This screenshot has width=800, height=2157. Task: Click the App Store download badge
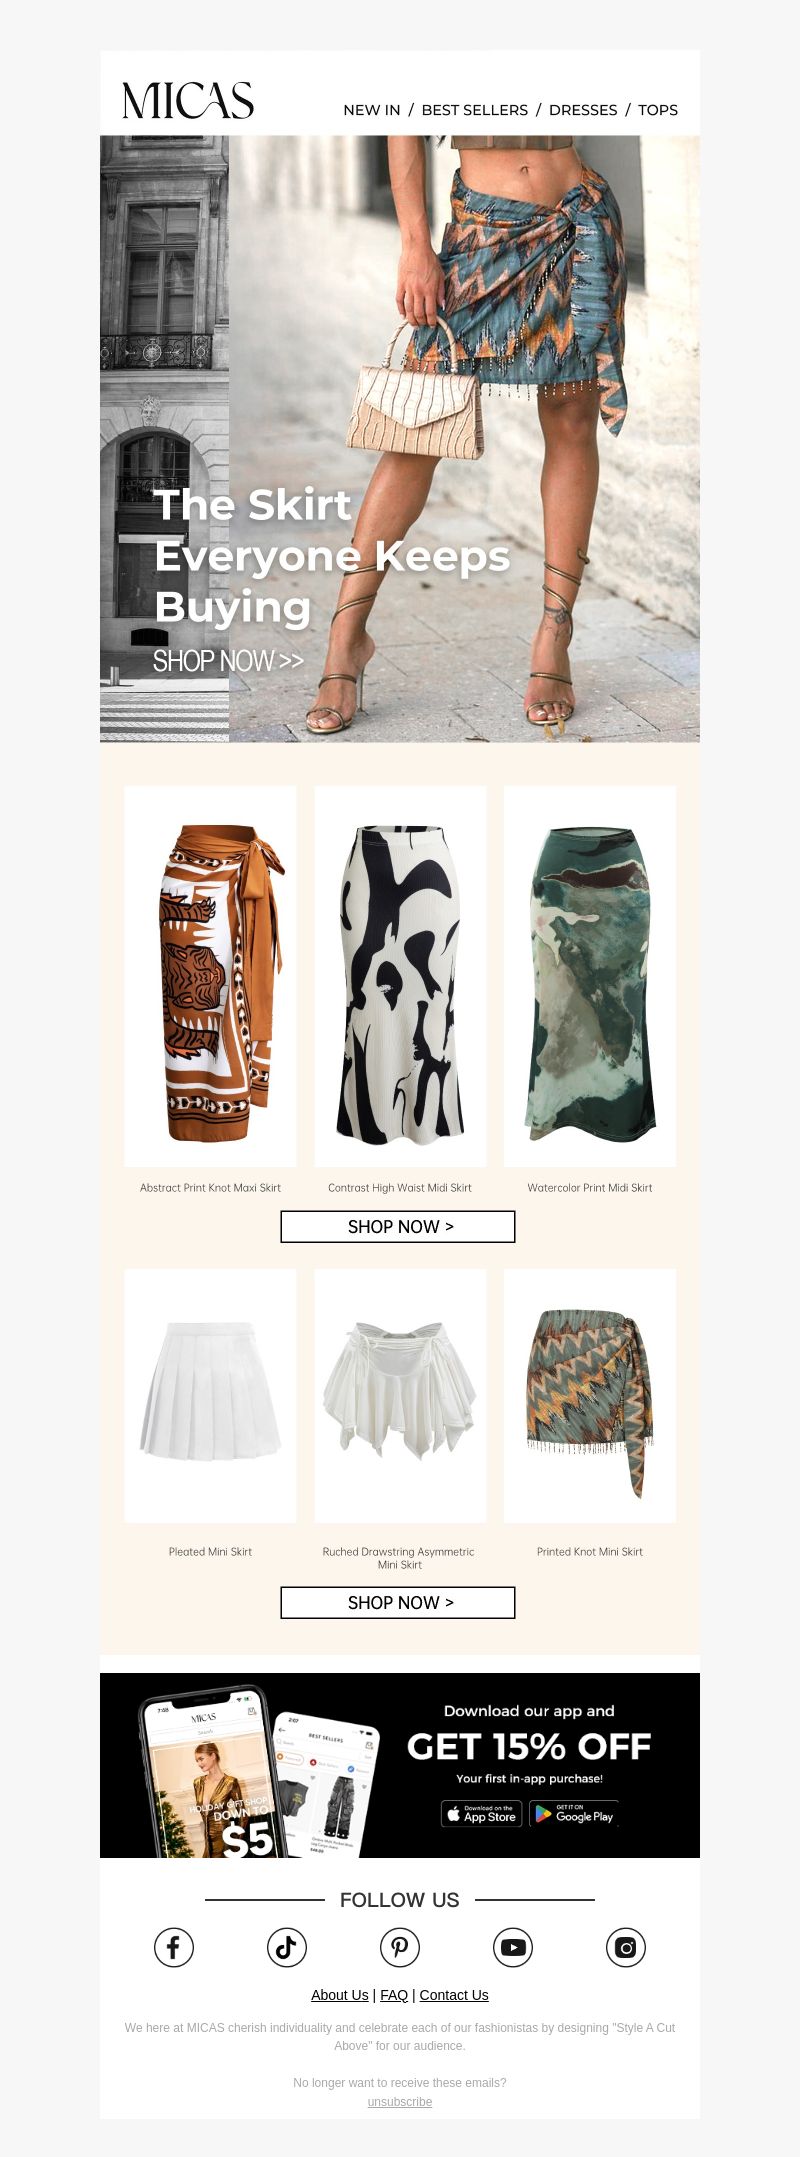click(x=482, y=1814)
